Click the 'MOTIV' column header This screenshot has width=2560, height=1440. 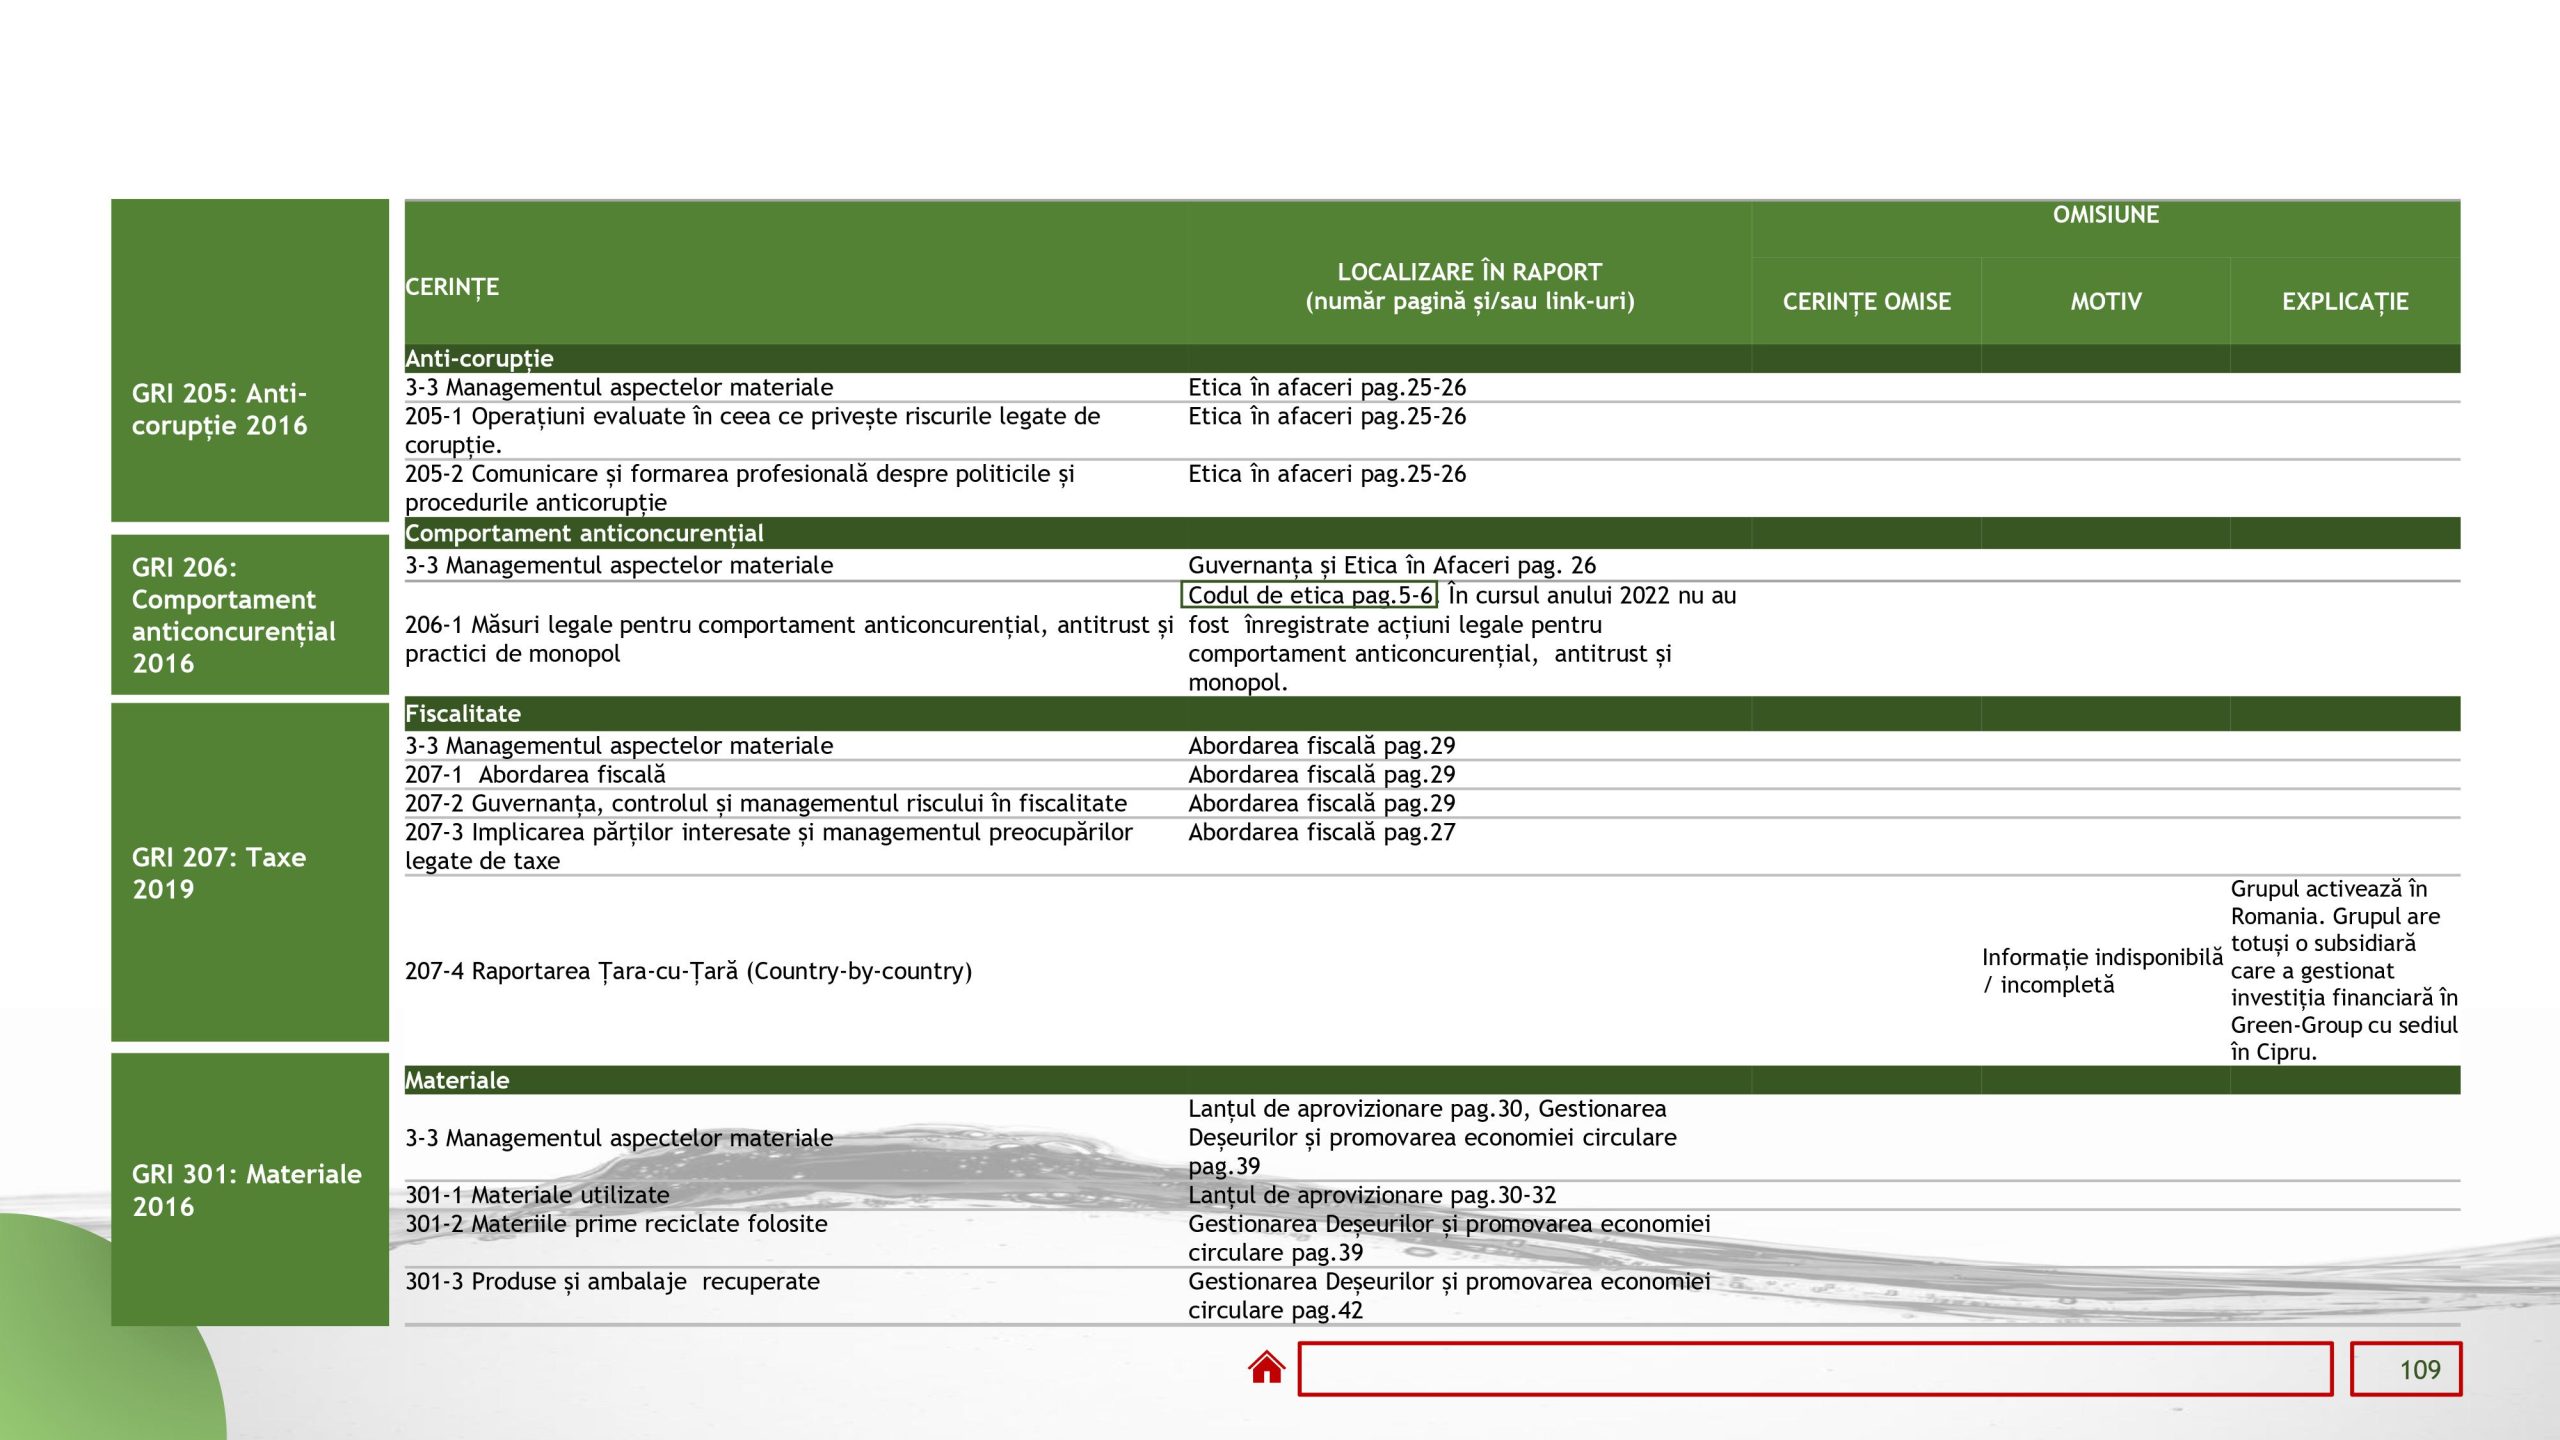(x=2106, y=302)
